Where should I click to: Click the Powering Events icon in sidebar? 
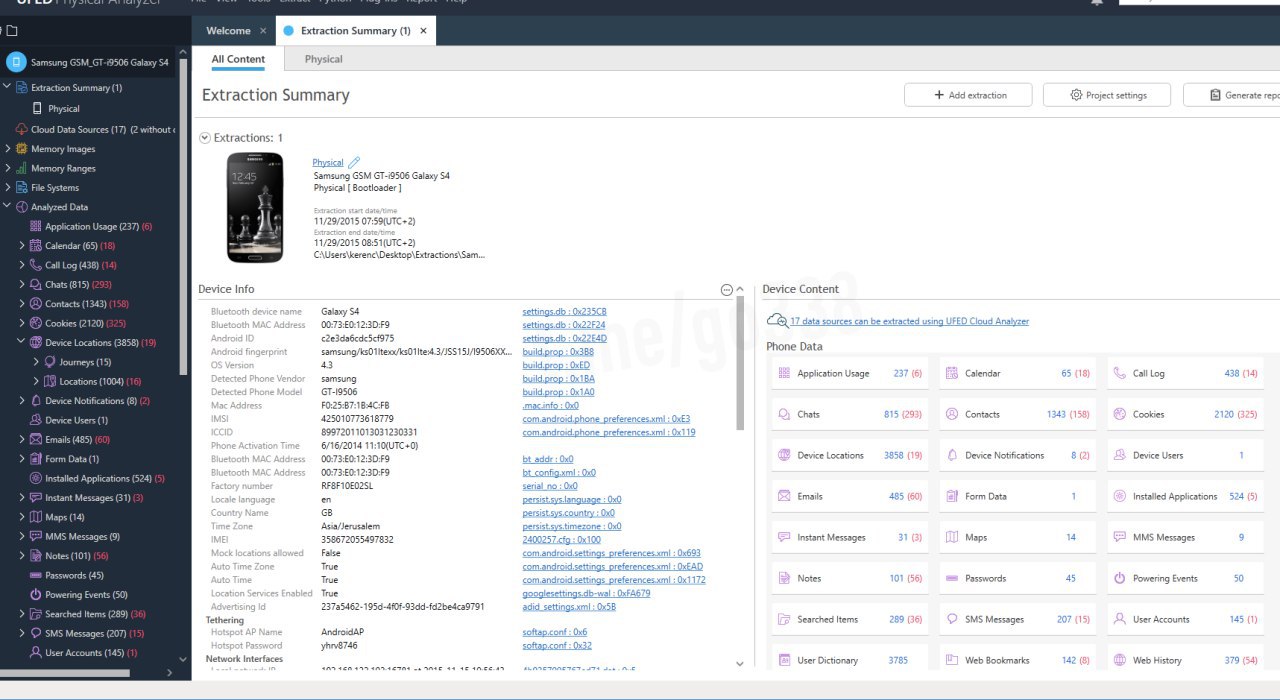(x=36, y=594)
